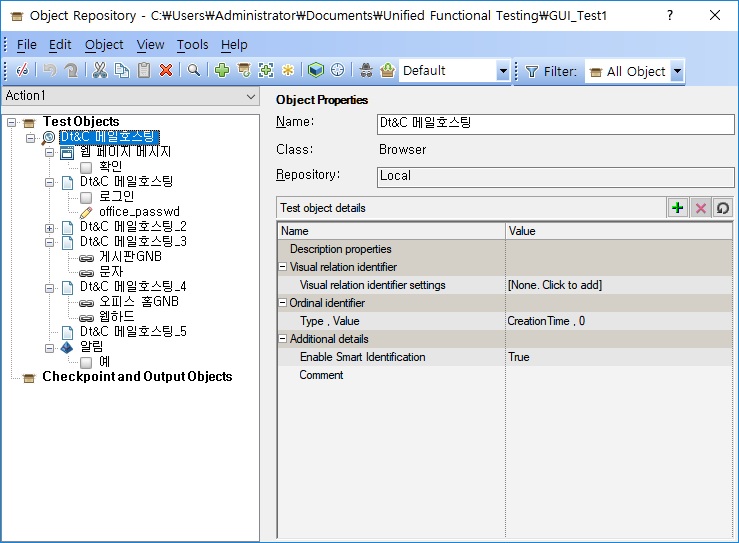The image size is (739, 543).
Task: Open the View menu
Action: pos(150,45)
